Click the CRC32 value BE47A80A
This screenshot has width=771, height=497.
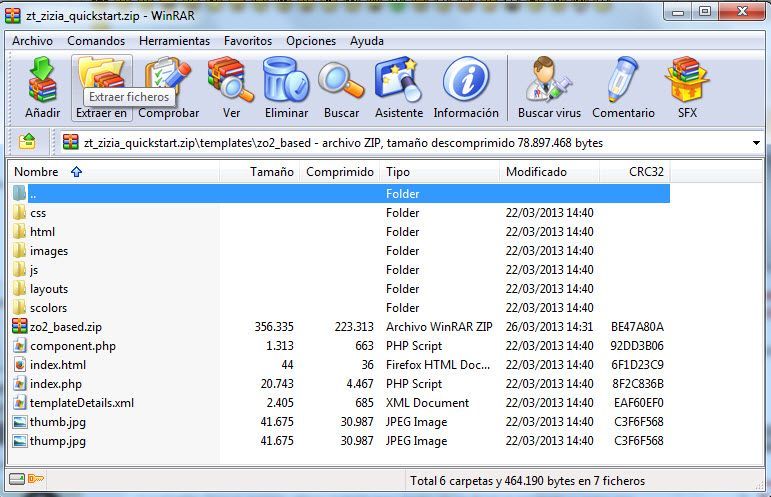tap(637, 327)
